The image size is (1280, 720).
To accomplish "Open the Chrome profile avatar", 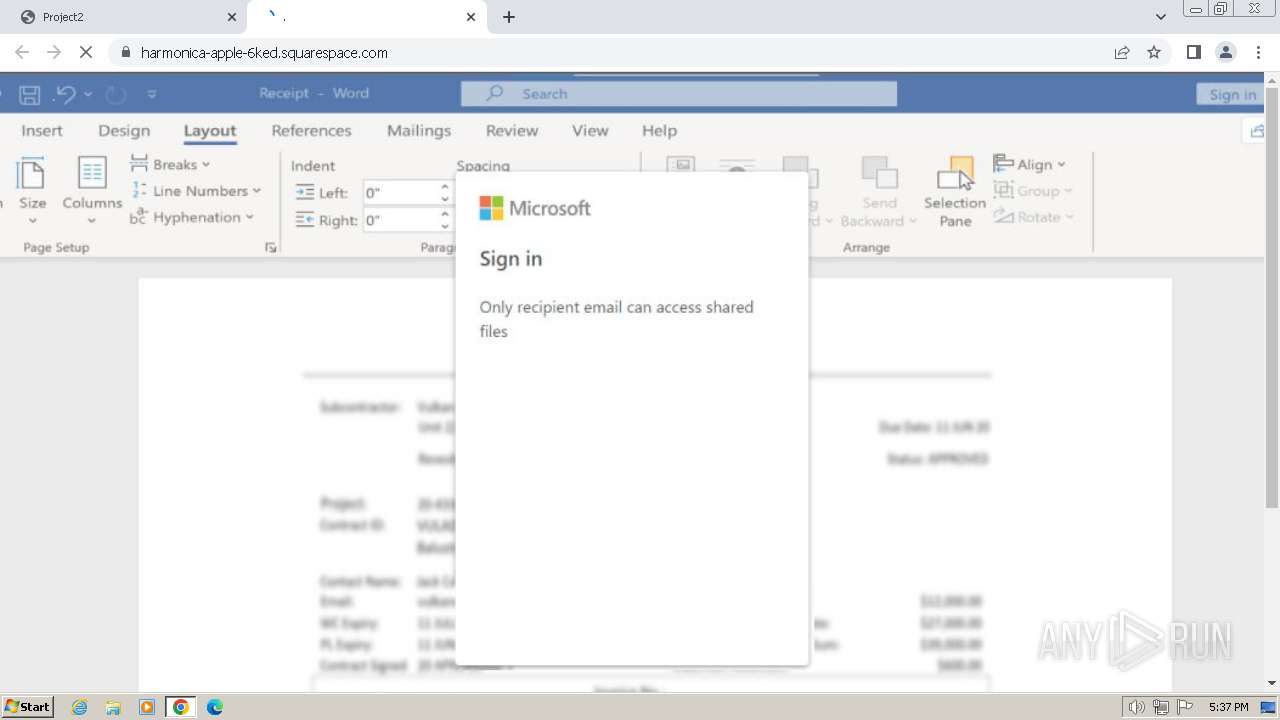I will [1225, 52].
